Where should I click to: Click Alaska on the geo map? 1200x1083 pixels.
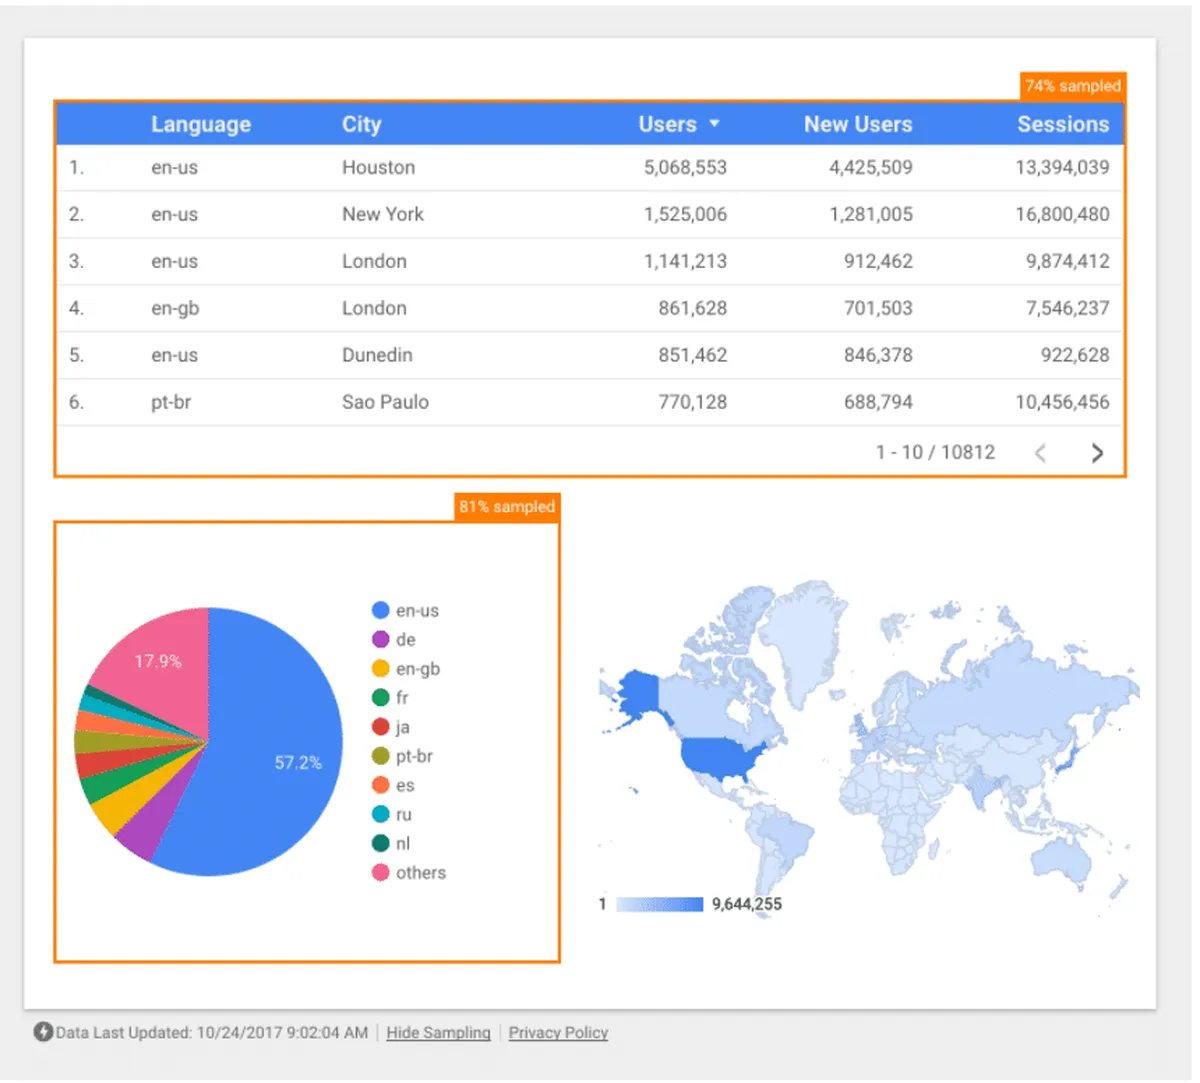638,695
